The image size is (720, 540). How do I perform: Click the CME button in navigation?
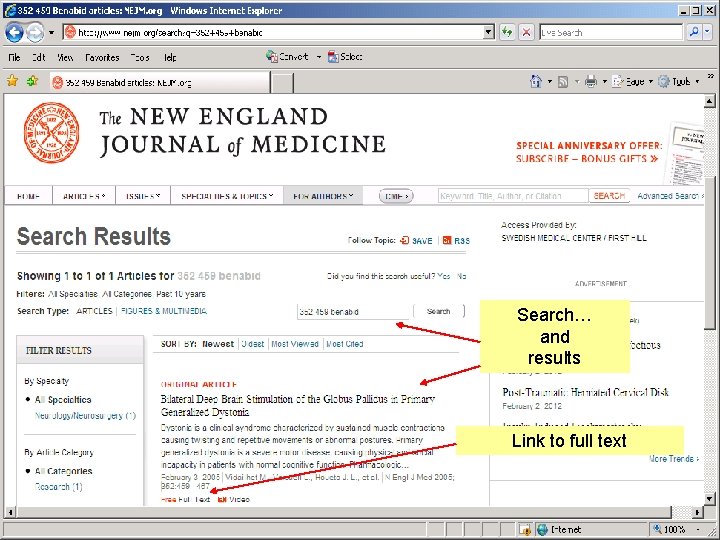click(x=396, y=196)
